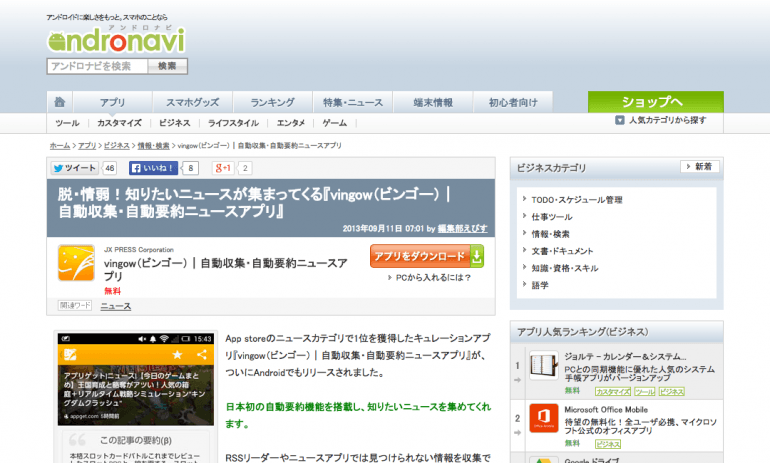This screenshot has height=463, width=770.
Task: Open the 特集・ニュース navigation tab
Action: [x=353, y=102]
